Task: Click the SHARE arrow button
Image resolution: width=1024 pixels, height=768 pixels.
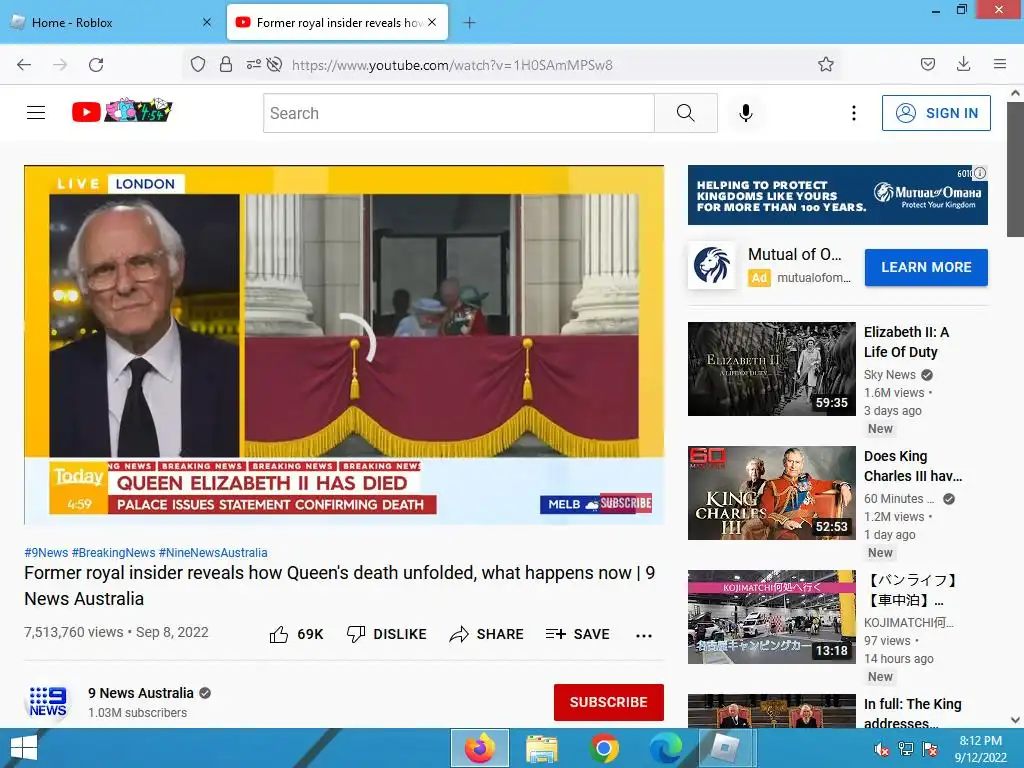Action: pyautogui.click(x=487, y=634)
